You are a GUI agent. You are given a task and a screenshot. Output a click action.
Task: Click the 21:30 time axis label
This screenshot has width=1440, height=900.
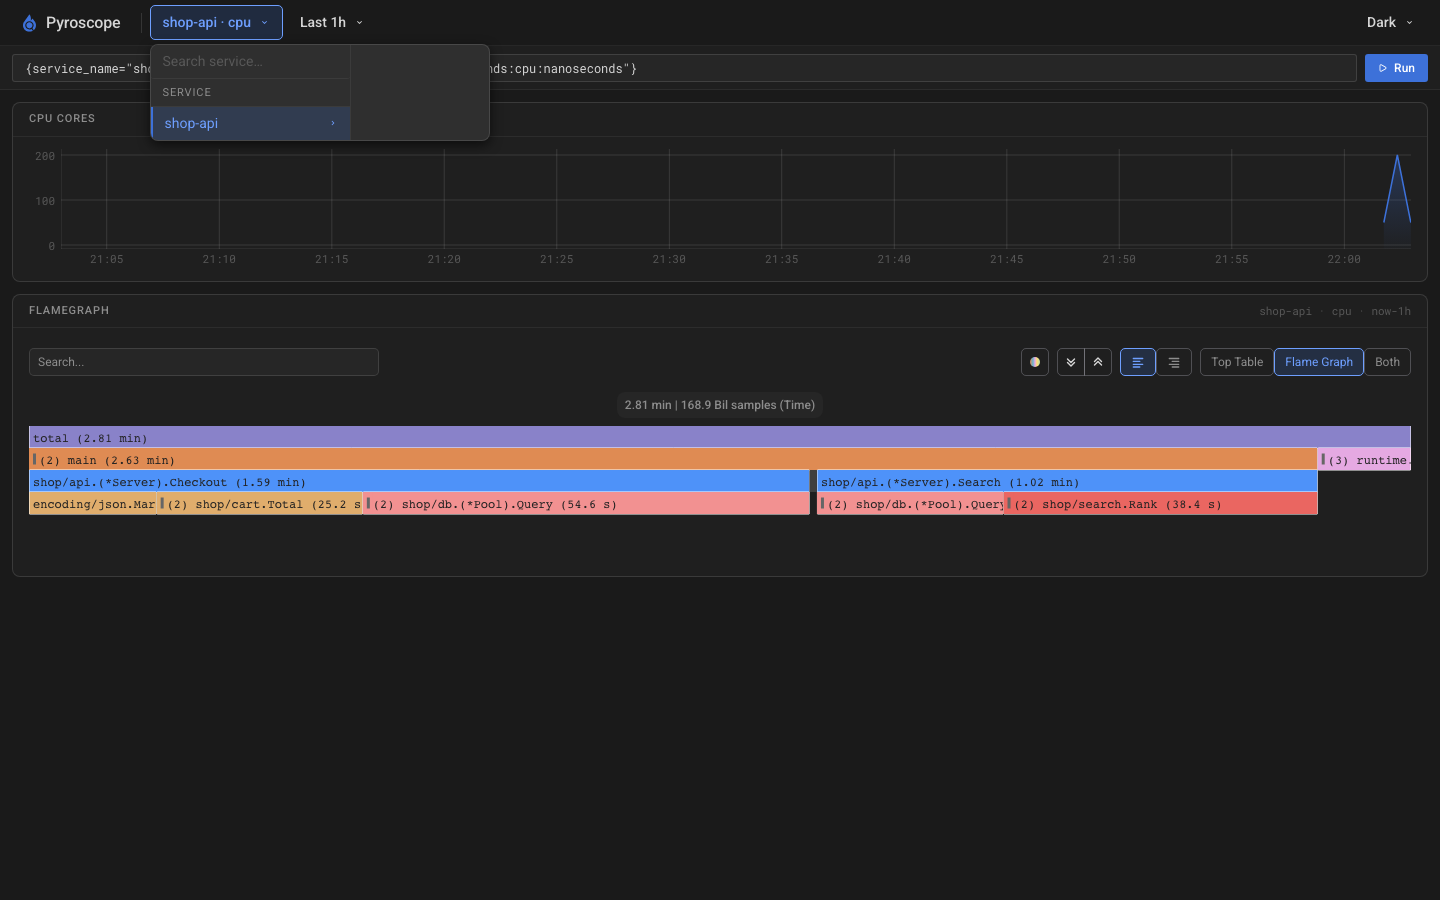click(669, 259)
